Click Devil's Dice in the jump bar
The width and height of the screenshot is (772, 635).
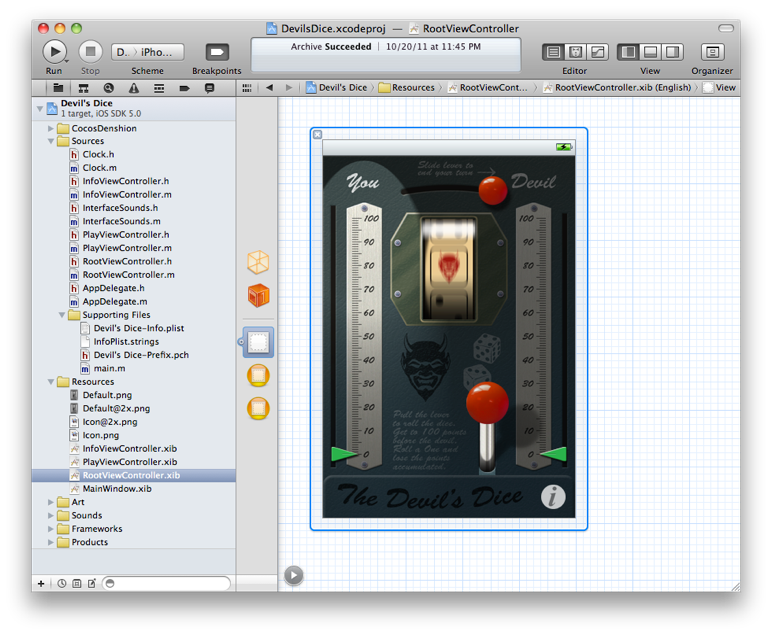[x=338, y=88]
